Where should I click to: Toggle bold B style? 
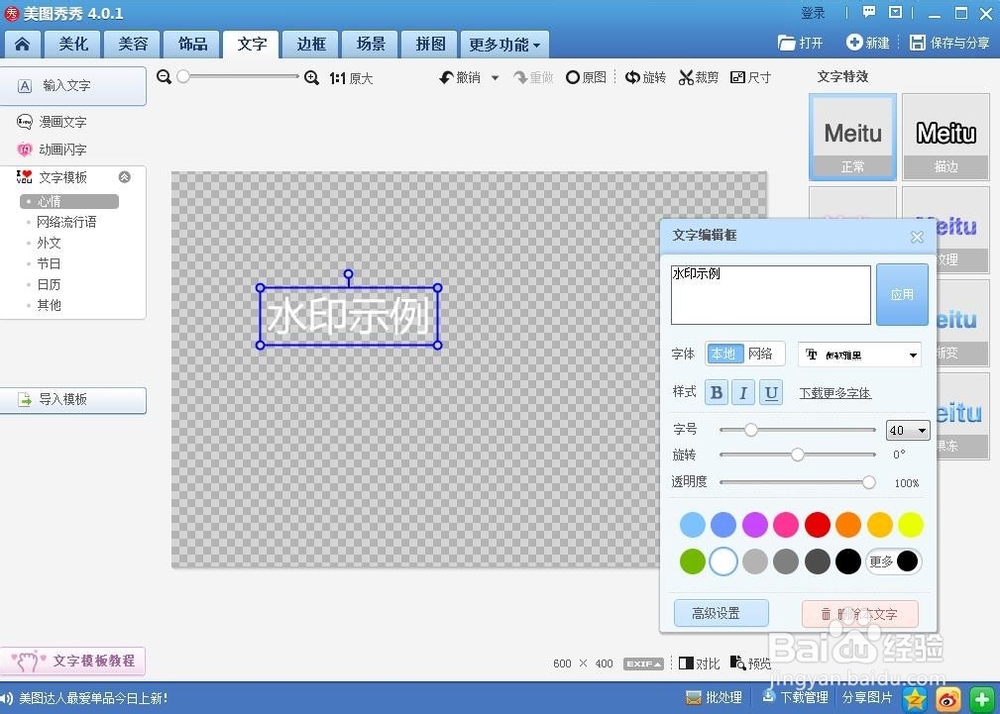pos(716,392)
